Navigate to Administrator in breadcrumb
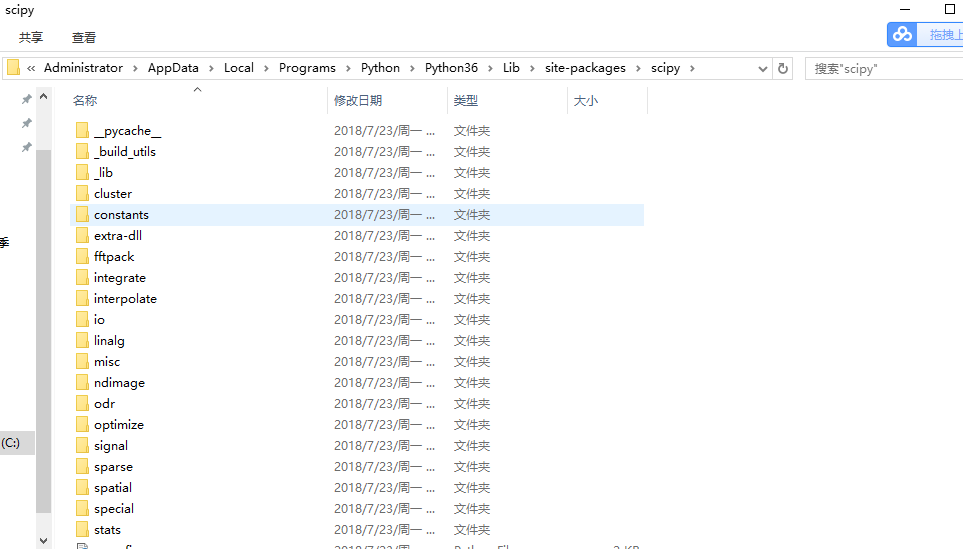 tap(84, 68)
